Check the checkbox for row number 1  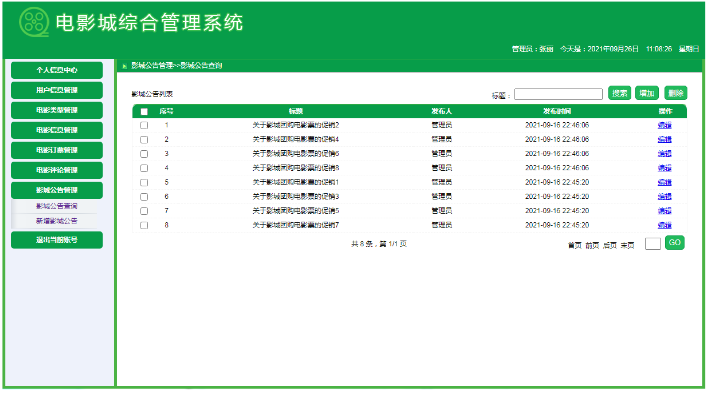(144, 125)
